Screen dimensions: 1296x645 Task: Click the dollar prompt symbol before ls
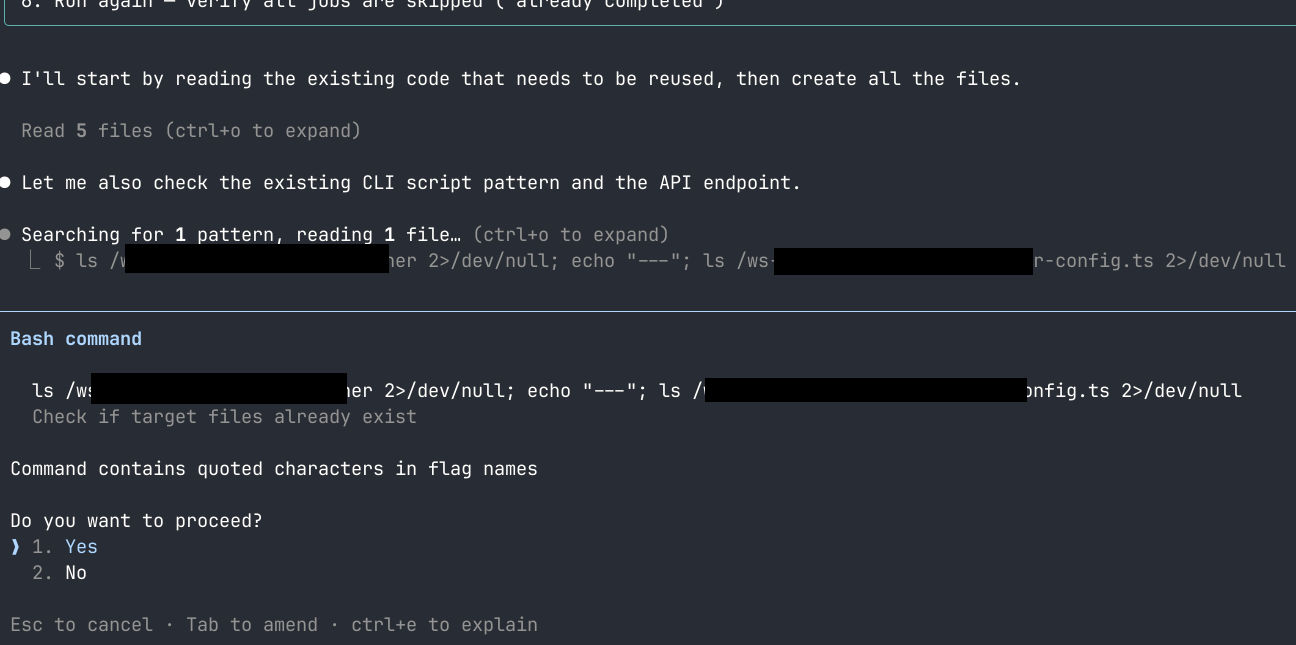[60, 261]
